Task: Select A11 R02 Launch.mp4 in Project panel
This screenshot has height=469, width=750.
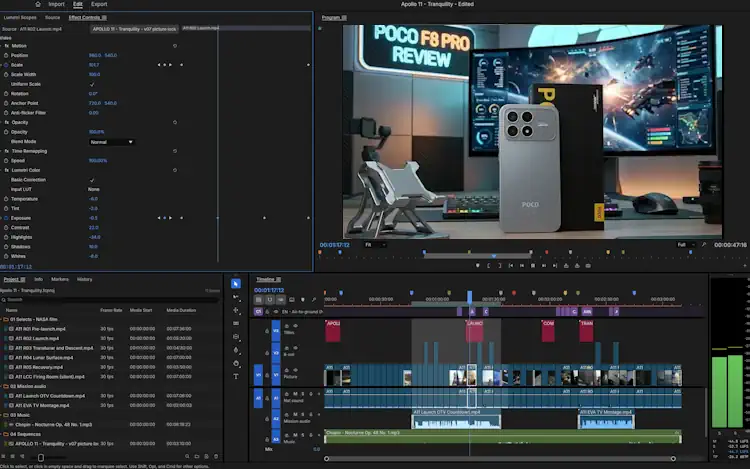Action: pos(37,338)
